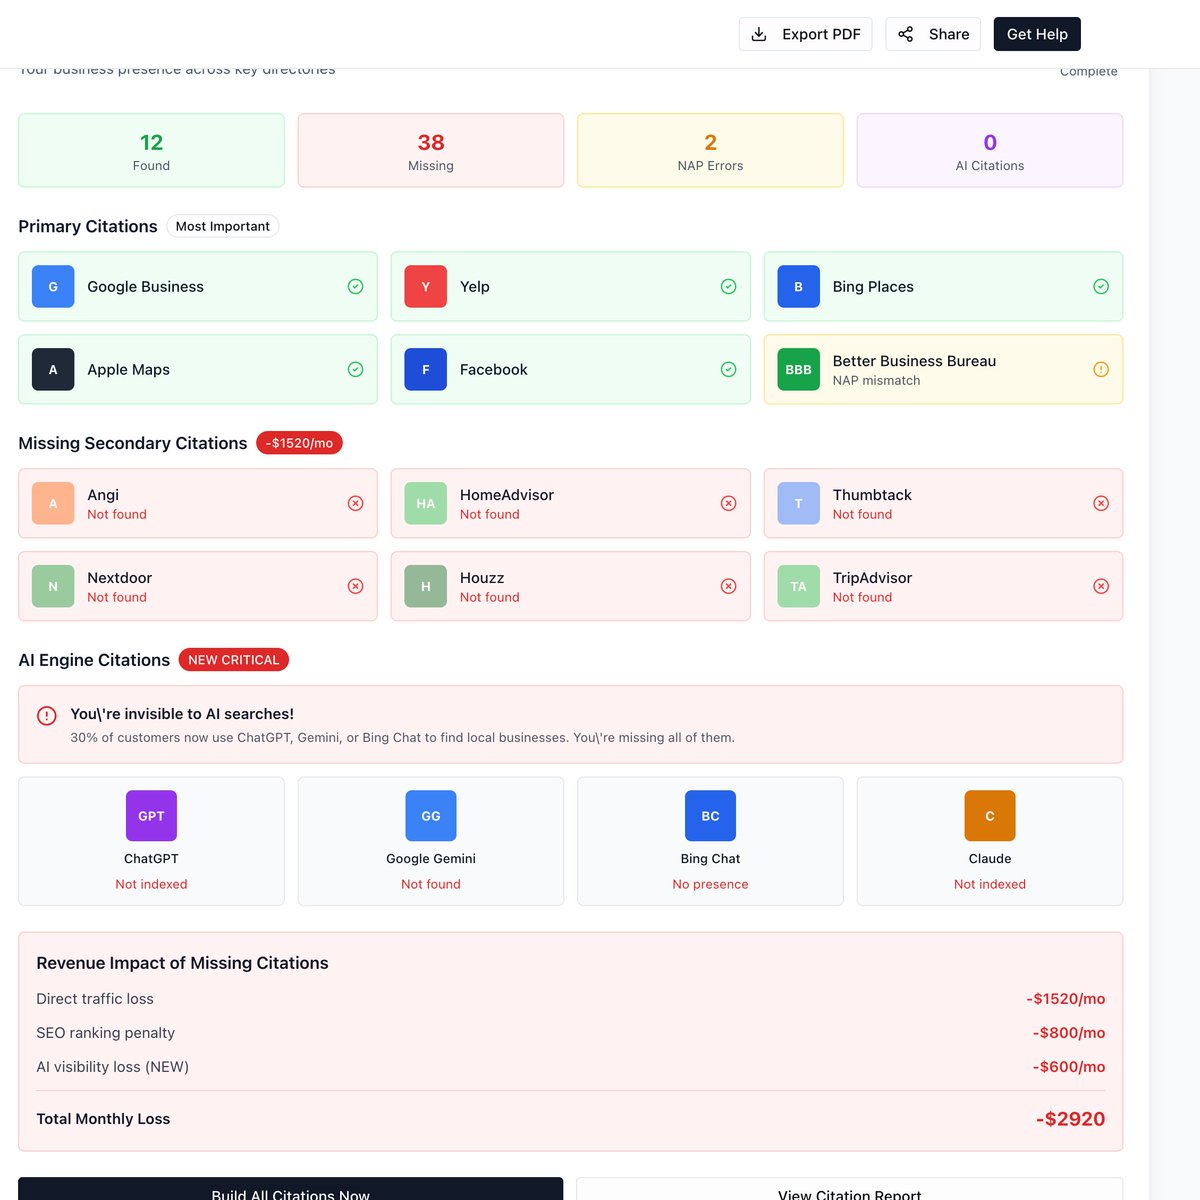Click the Facebook F icon
Viewport: 1200px width, 1200px height.
coord(425,369)
